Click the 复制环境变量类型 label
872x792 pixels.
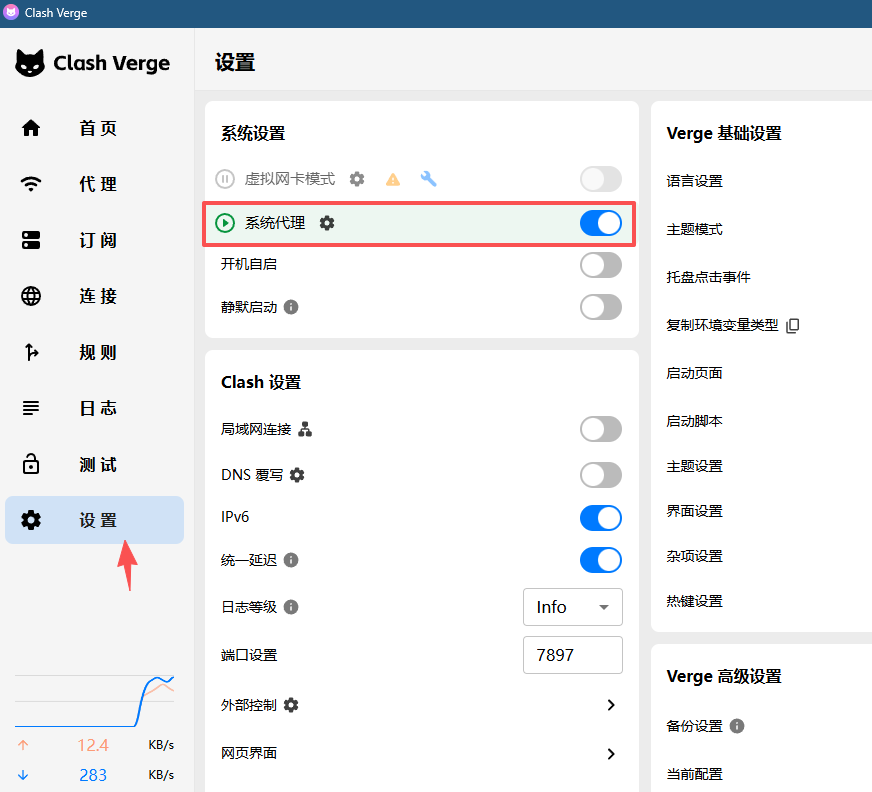722,325
